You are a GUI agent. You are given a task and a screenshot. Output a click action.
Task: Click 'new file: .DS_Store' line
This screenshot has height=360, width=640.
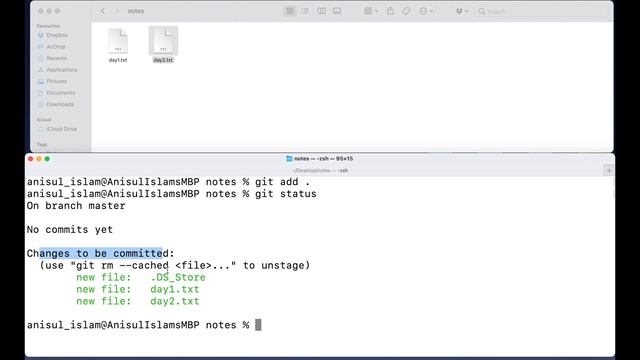point(141,277)
